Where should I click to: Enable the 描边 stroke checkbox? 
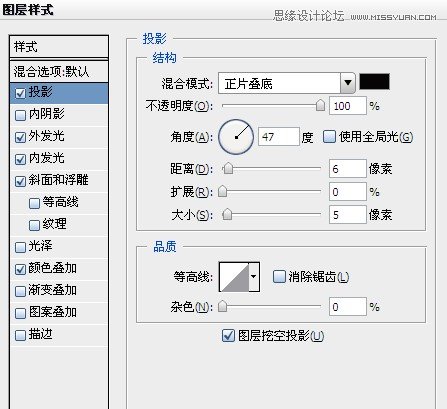(x=20, y=335)
